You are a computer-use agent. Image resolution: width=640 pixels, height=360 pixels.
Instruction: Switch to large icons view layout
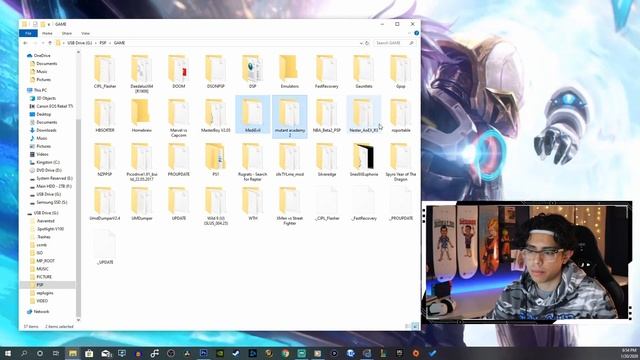click(415, 326)
